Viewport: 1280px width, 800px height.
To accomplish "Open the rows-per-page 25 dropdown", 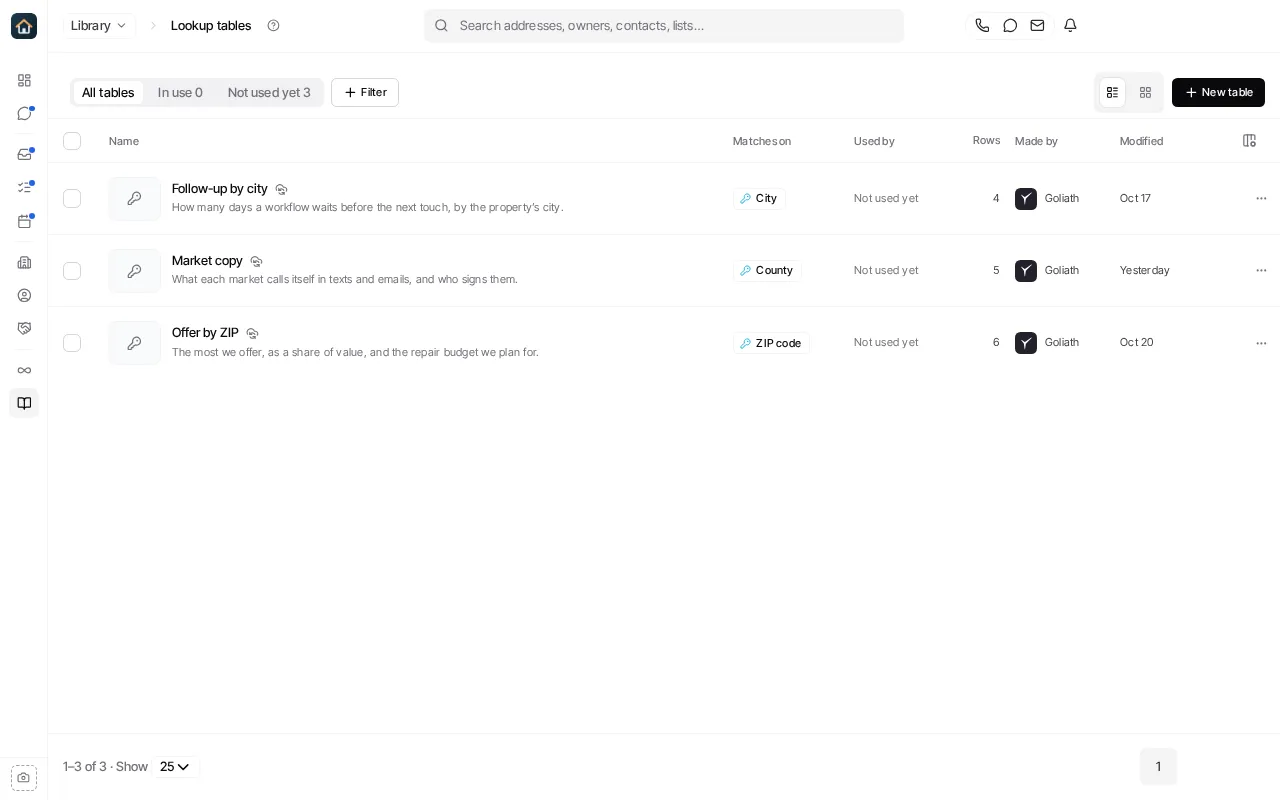I will (x=175, y=767).
